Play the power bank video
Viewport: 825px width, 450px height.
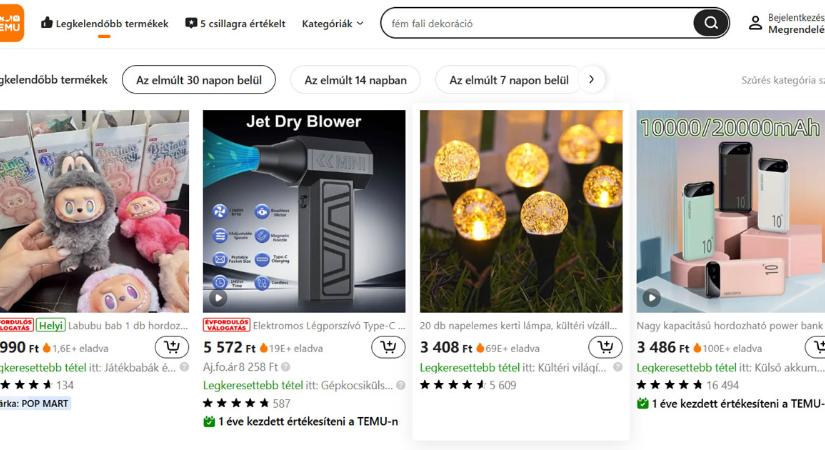652,297
